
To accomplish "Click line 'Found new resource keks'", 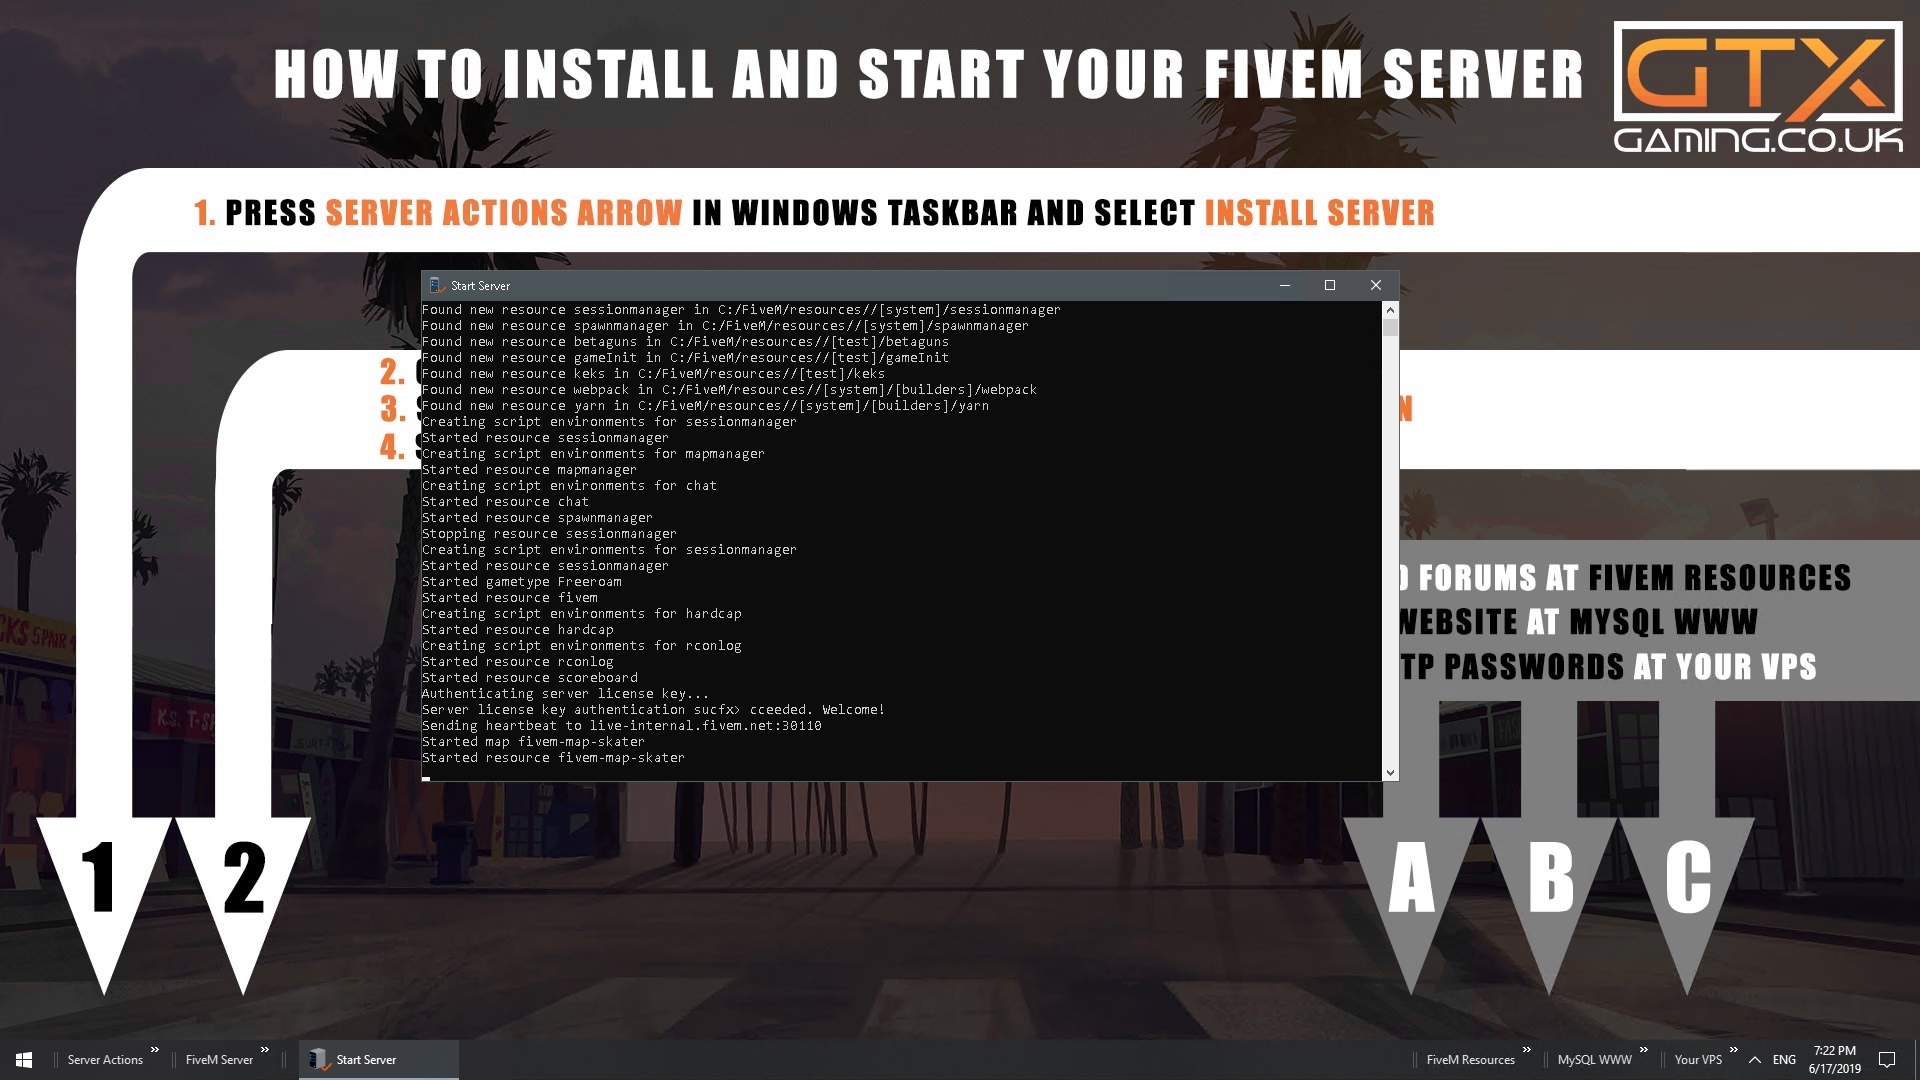I will pyautogui.click(x=653, y=374).
